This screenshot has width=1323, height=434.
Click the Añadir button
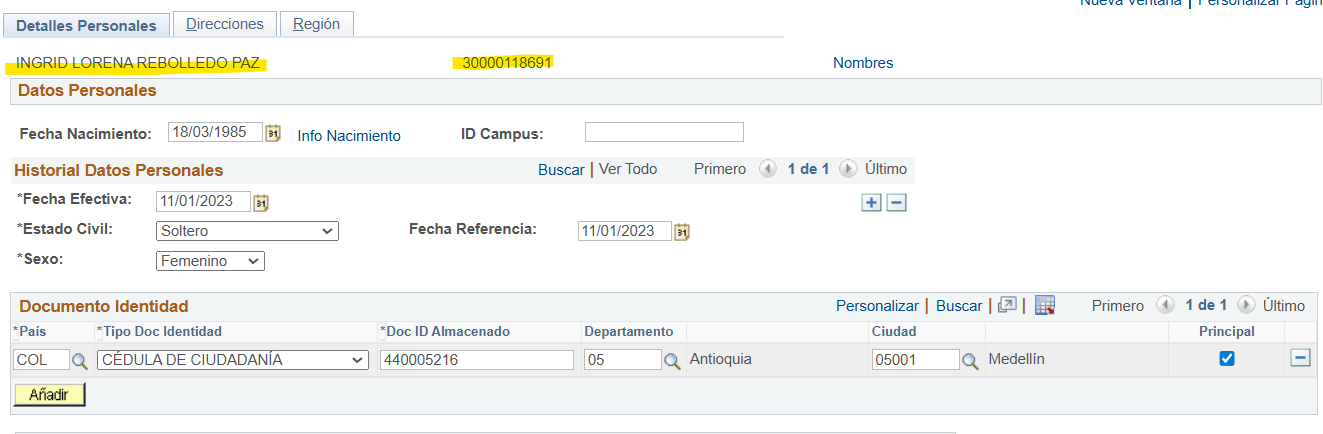tap(49, 395)
